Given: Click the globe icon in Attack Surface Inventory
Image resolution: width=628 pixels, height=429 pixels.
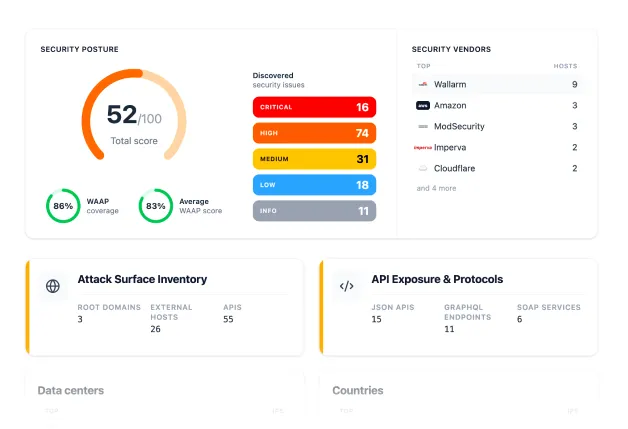Looking at the screenshot, I should [53, 286].
